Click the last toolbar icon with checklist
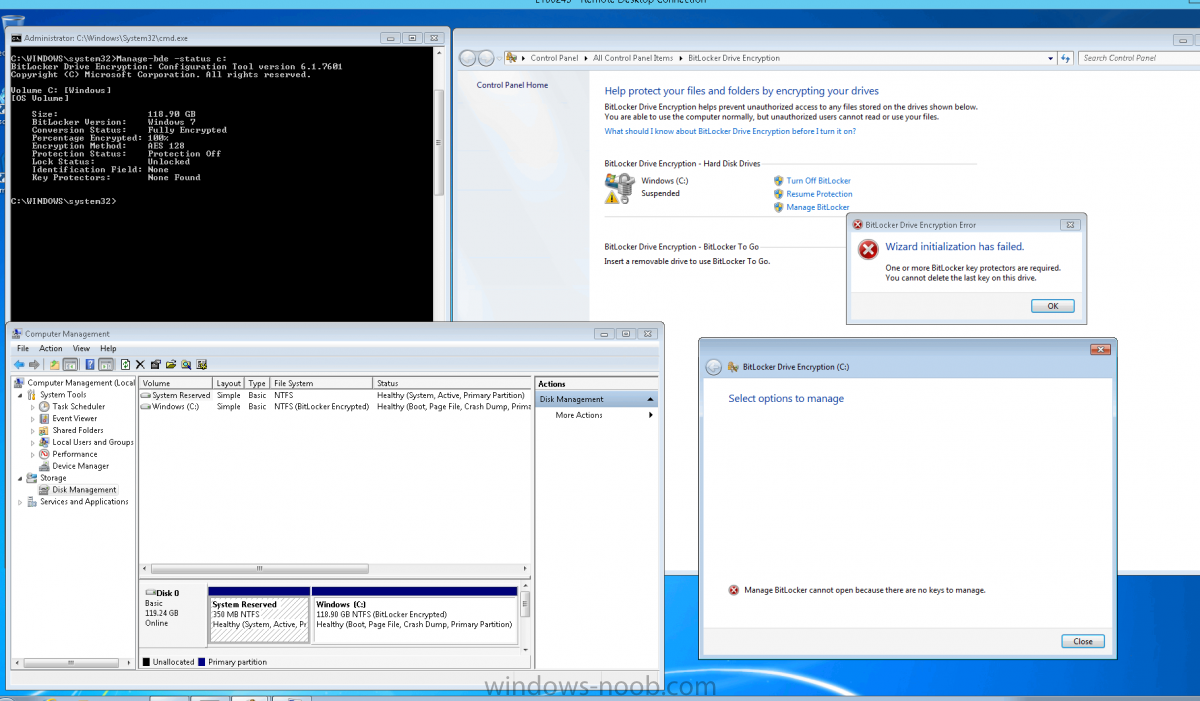The width and height of the screenshot is (1200, 701). point(201,364)
